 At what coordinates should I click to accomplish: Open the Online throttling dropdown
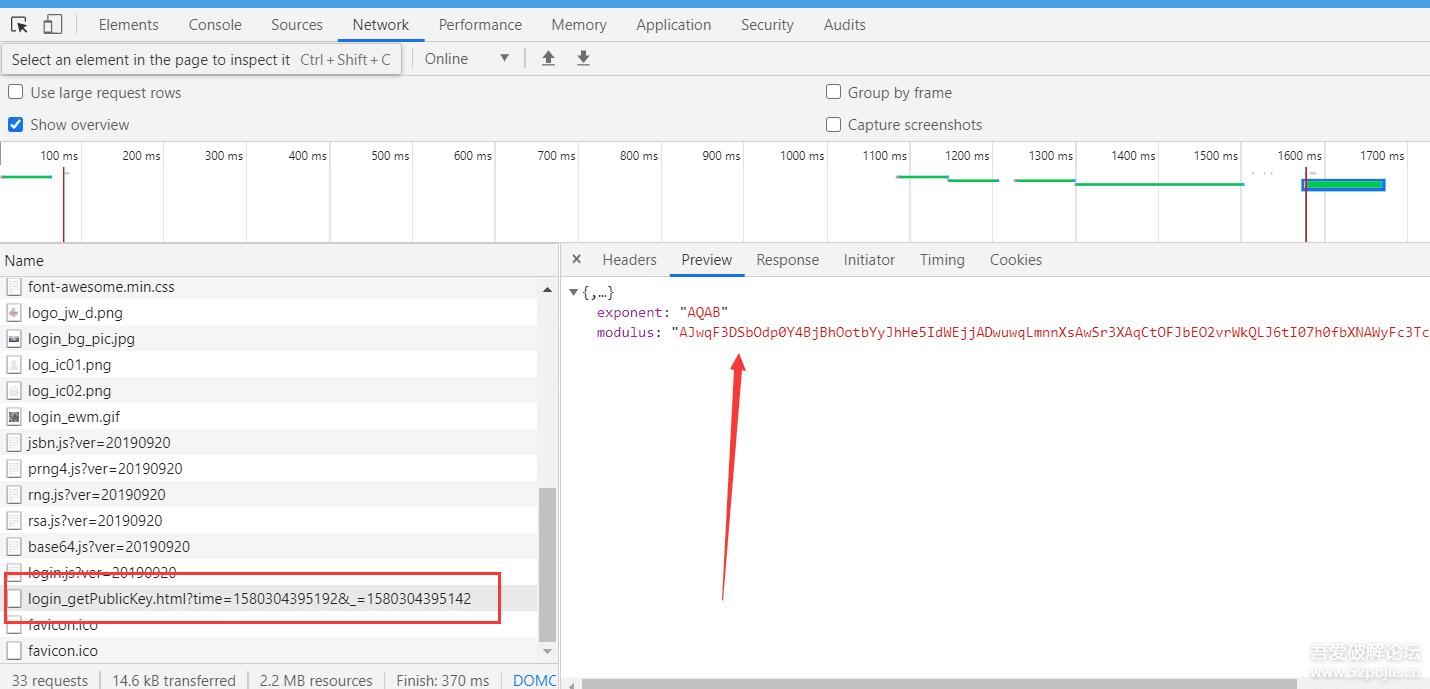tap(466, 58)
